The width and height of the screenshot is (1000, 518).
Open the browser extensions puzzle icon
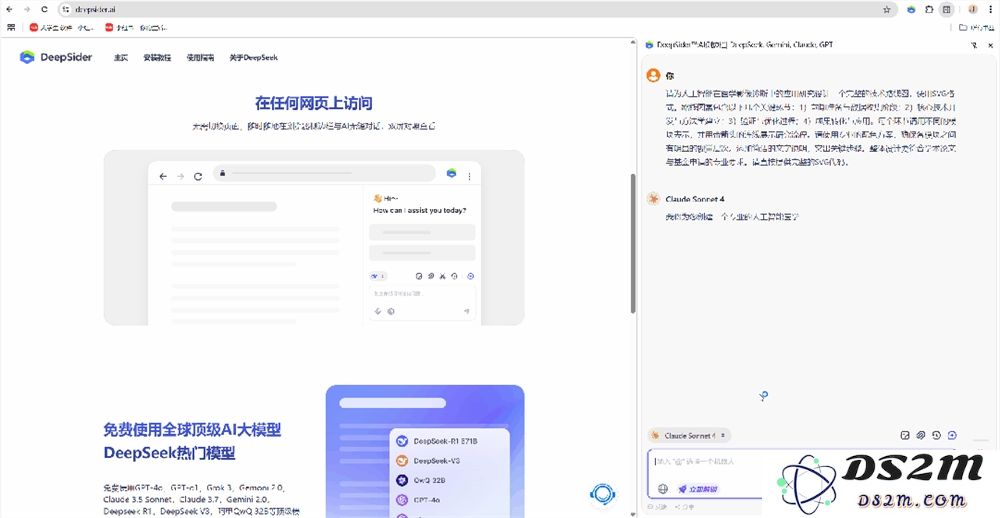click(929, 9)
